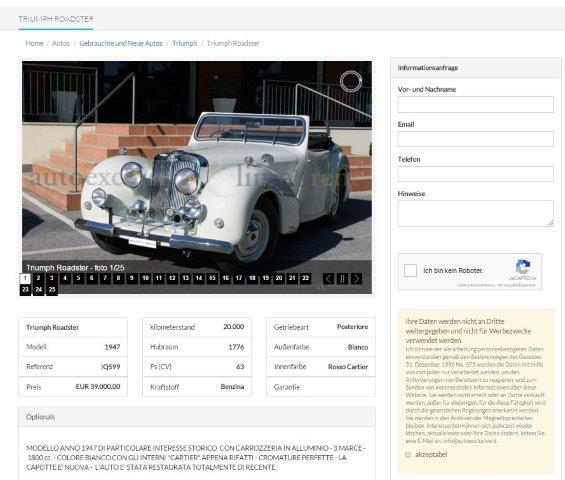
Task: Click the Referenz value 'IQ599'
Action: coord(111,367)
